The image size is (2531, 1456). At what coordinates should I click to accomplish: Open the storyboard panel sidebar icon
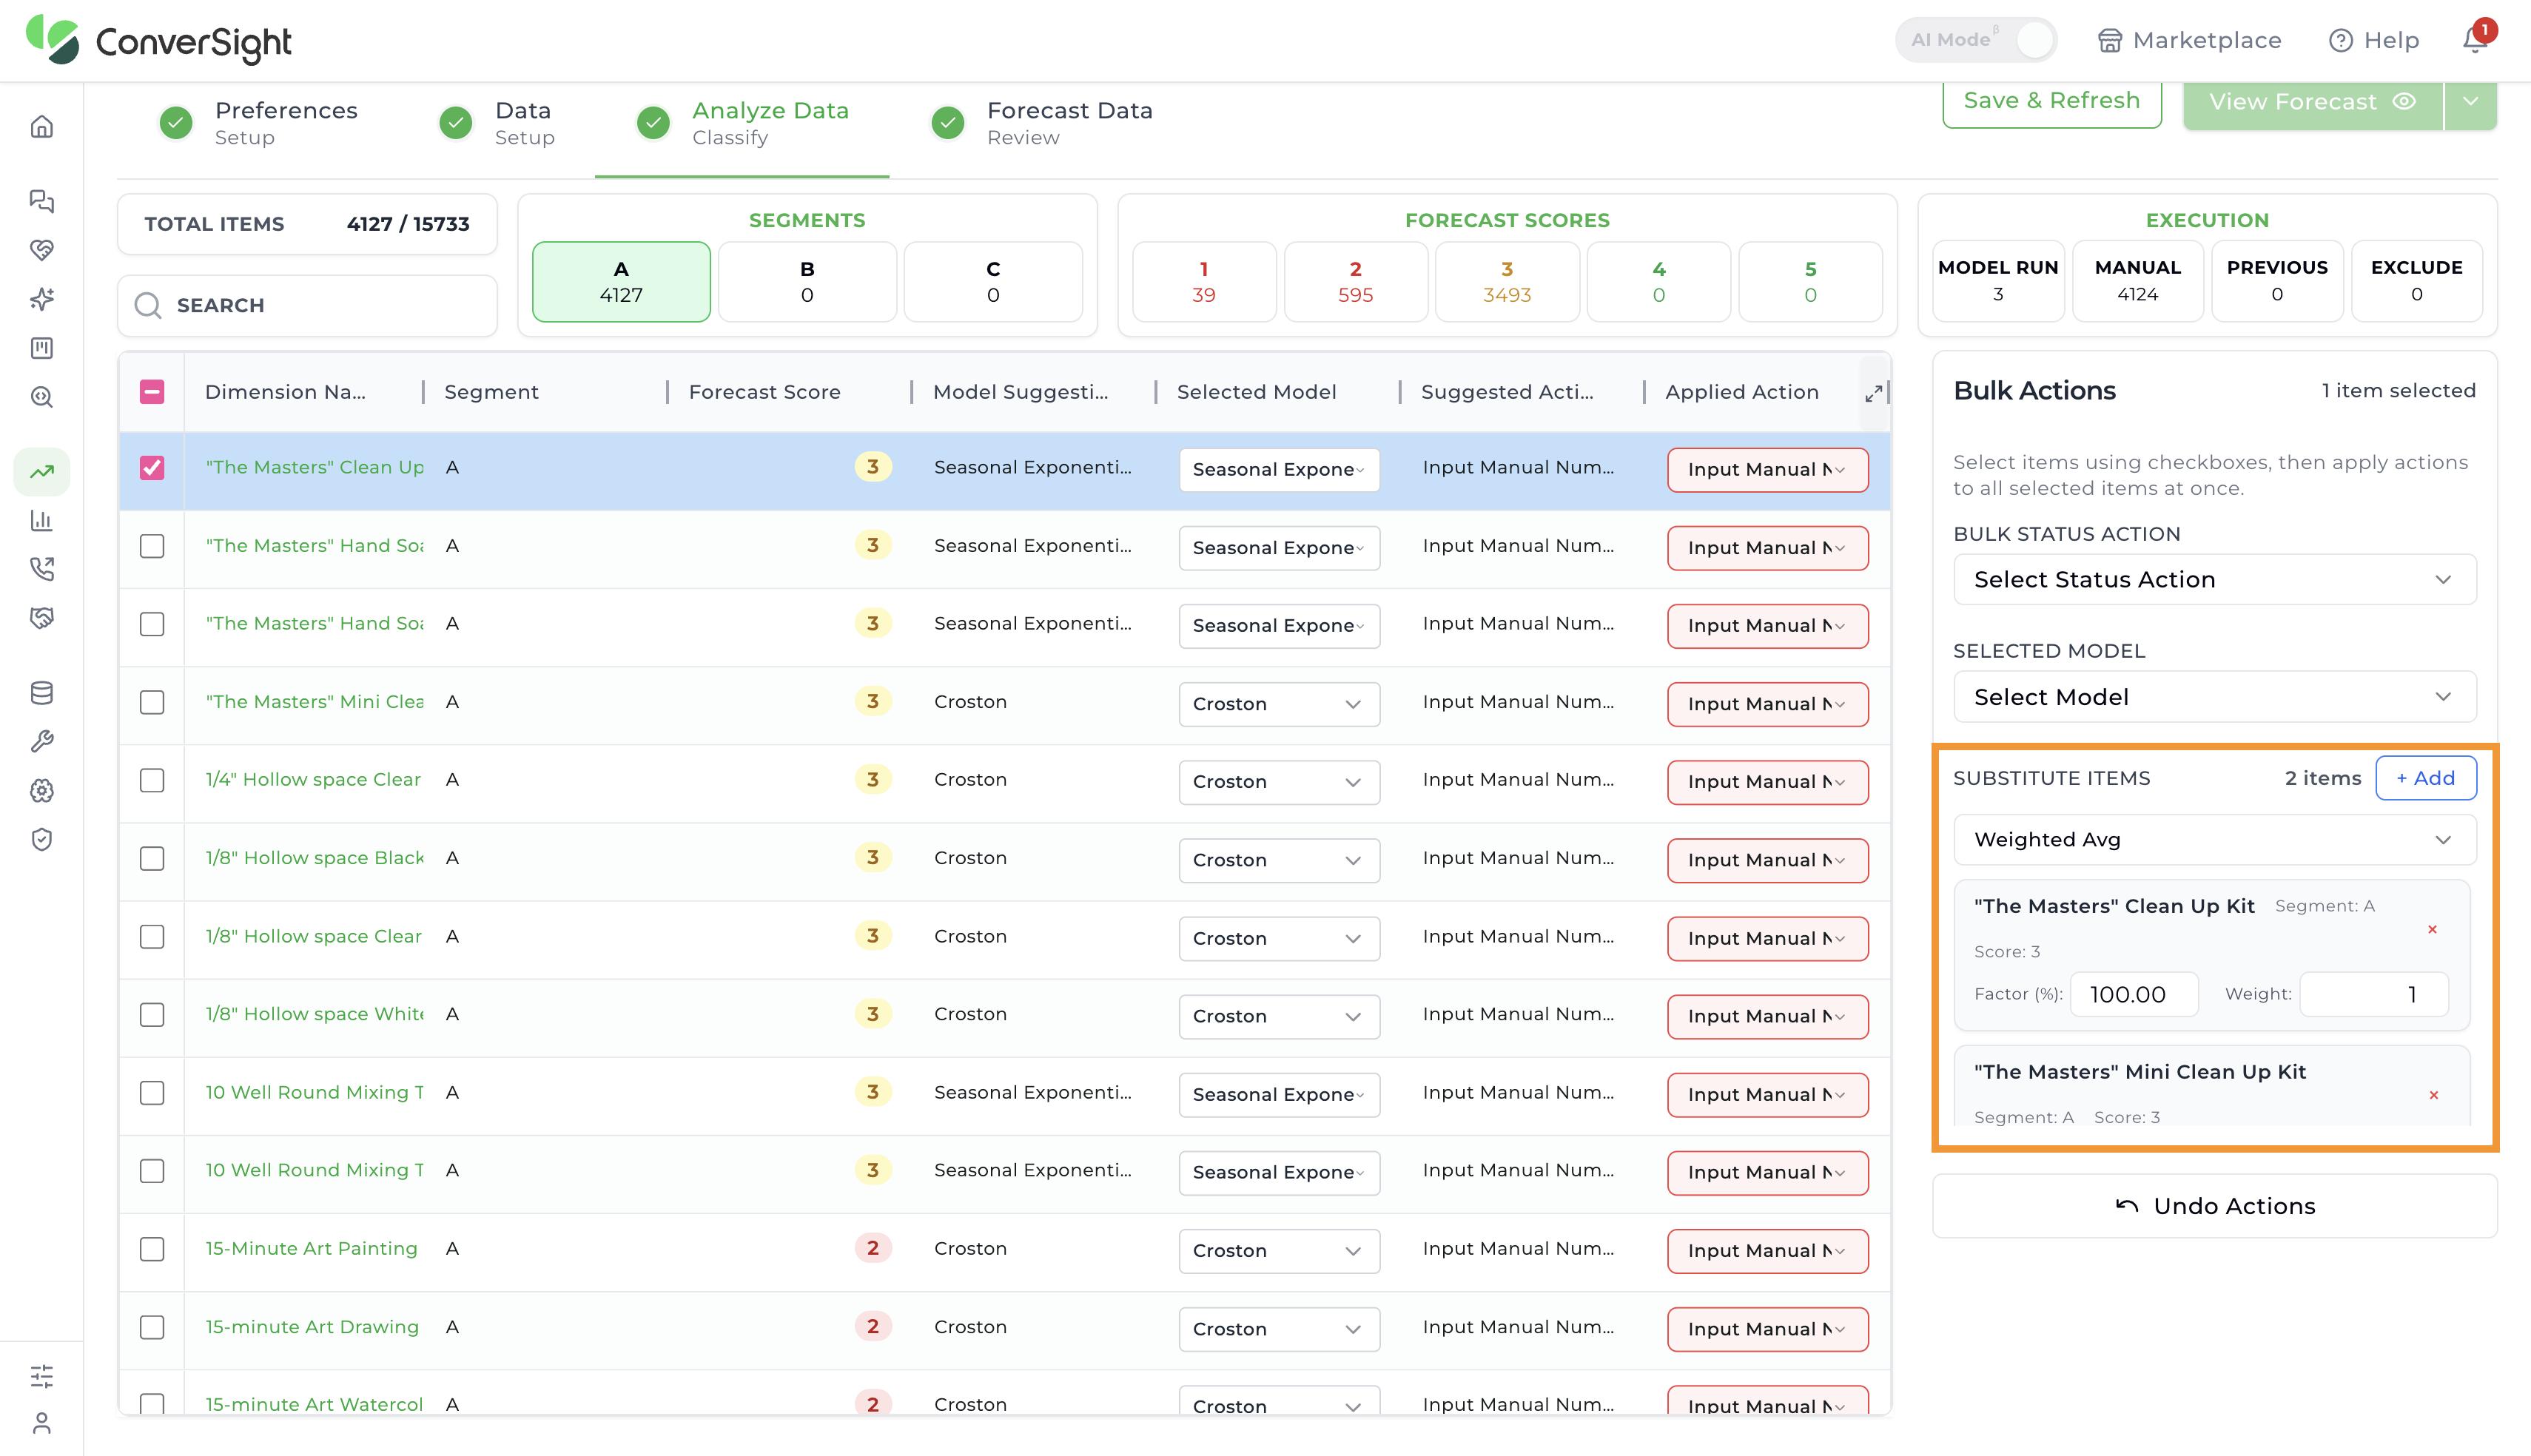41,348
